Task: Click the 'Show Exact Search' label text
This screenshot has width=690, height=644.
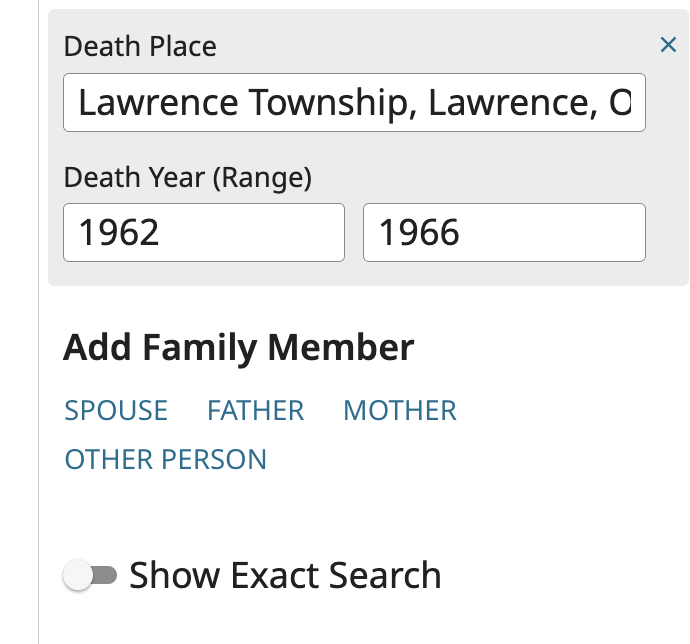Action: pos(285,575)
